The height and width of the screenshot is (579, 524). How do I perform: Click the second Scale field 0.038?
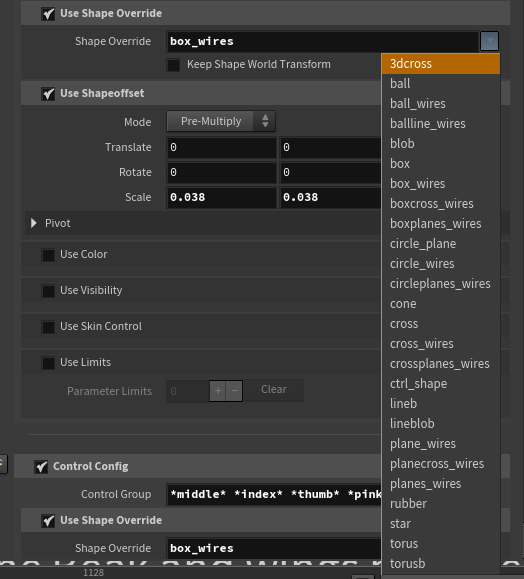pos(331,198)
